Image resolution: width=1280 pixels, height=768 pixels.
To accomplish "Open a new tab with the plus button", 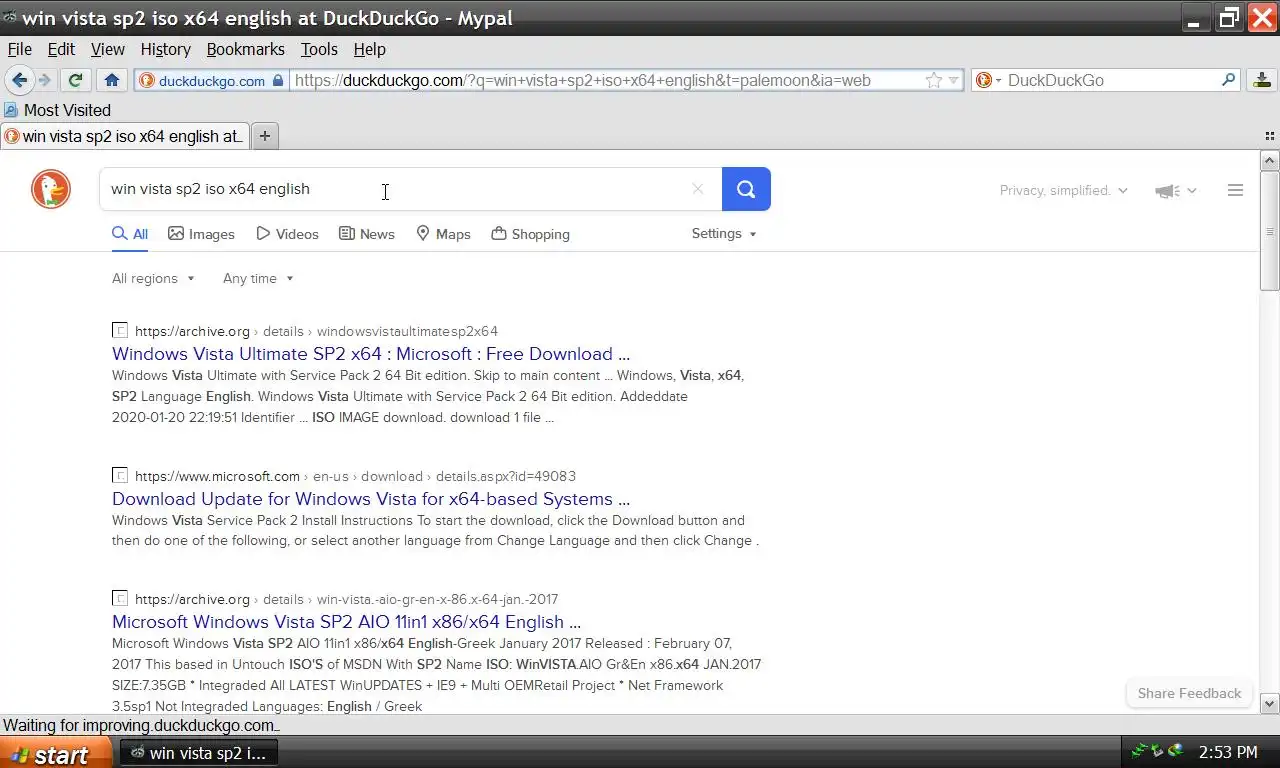I will (265, 136).
